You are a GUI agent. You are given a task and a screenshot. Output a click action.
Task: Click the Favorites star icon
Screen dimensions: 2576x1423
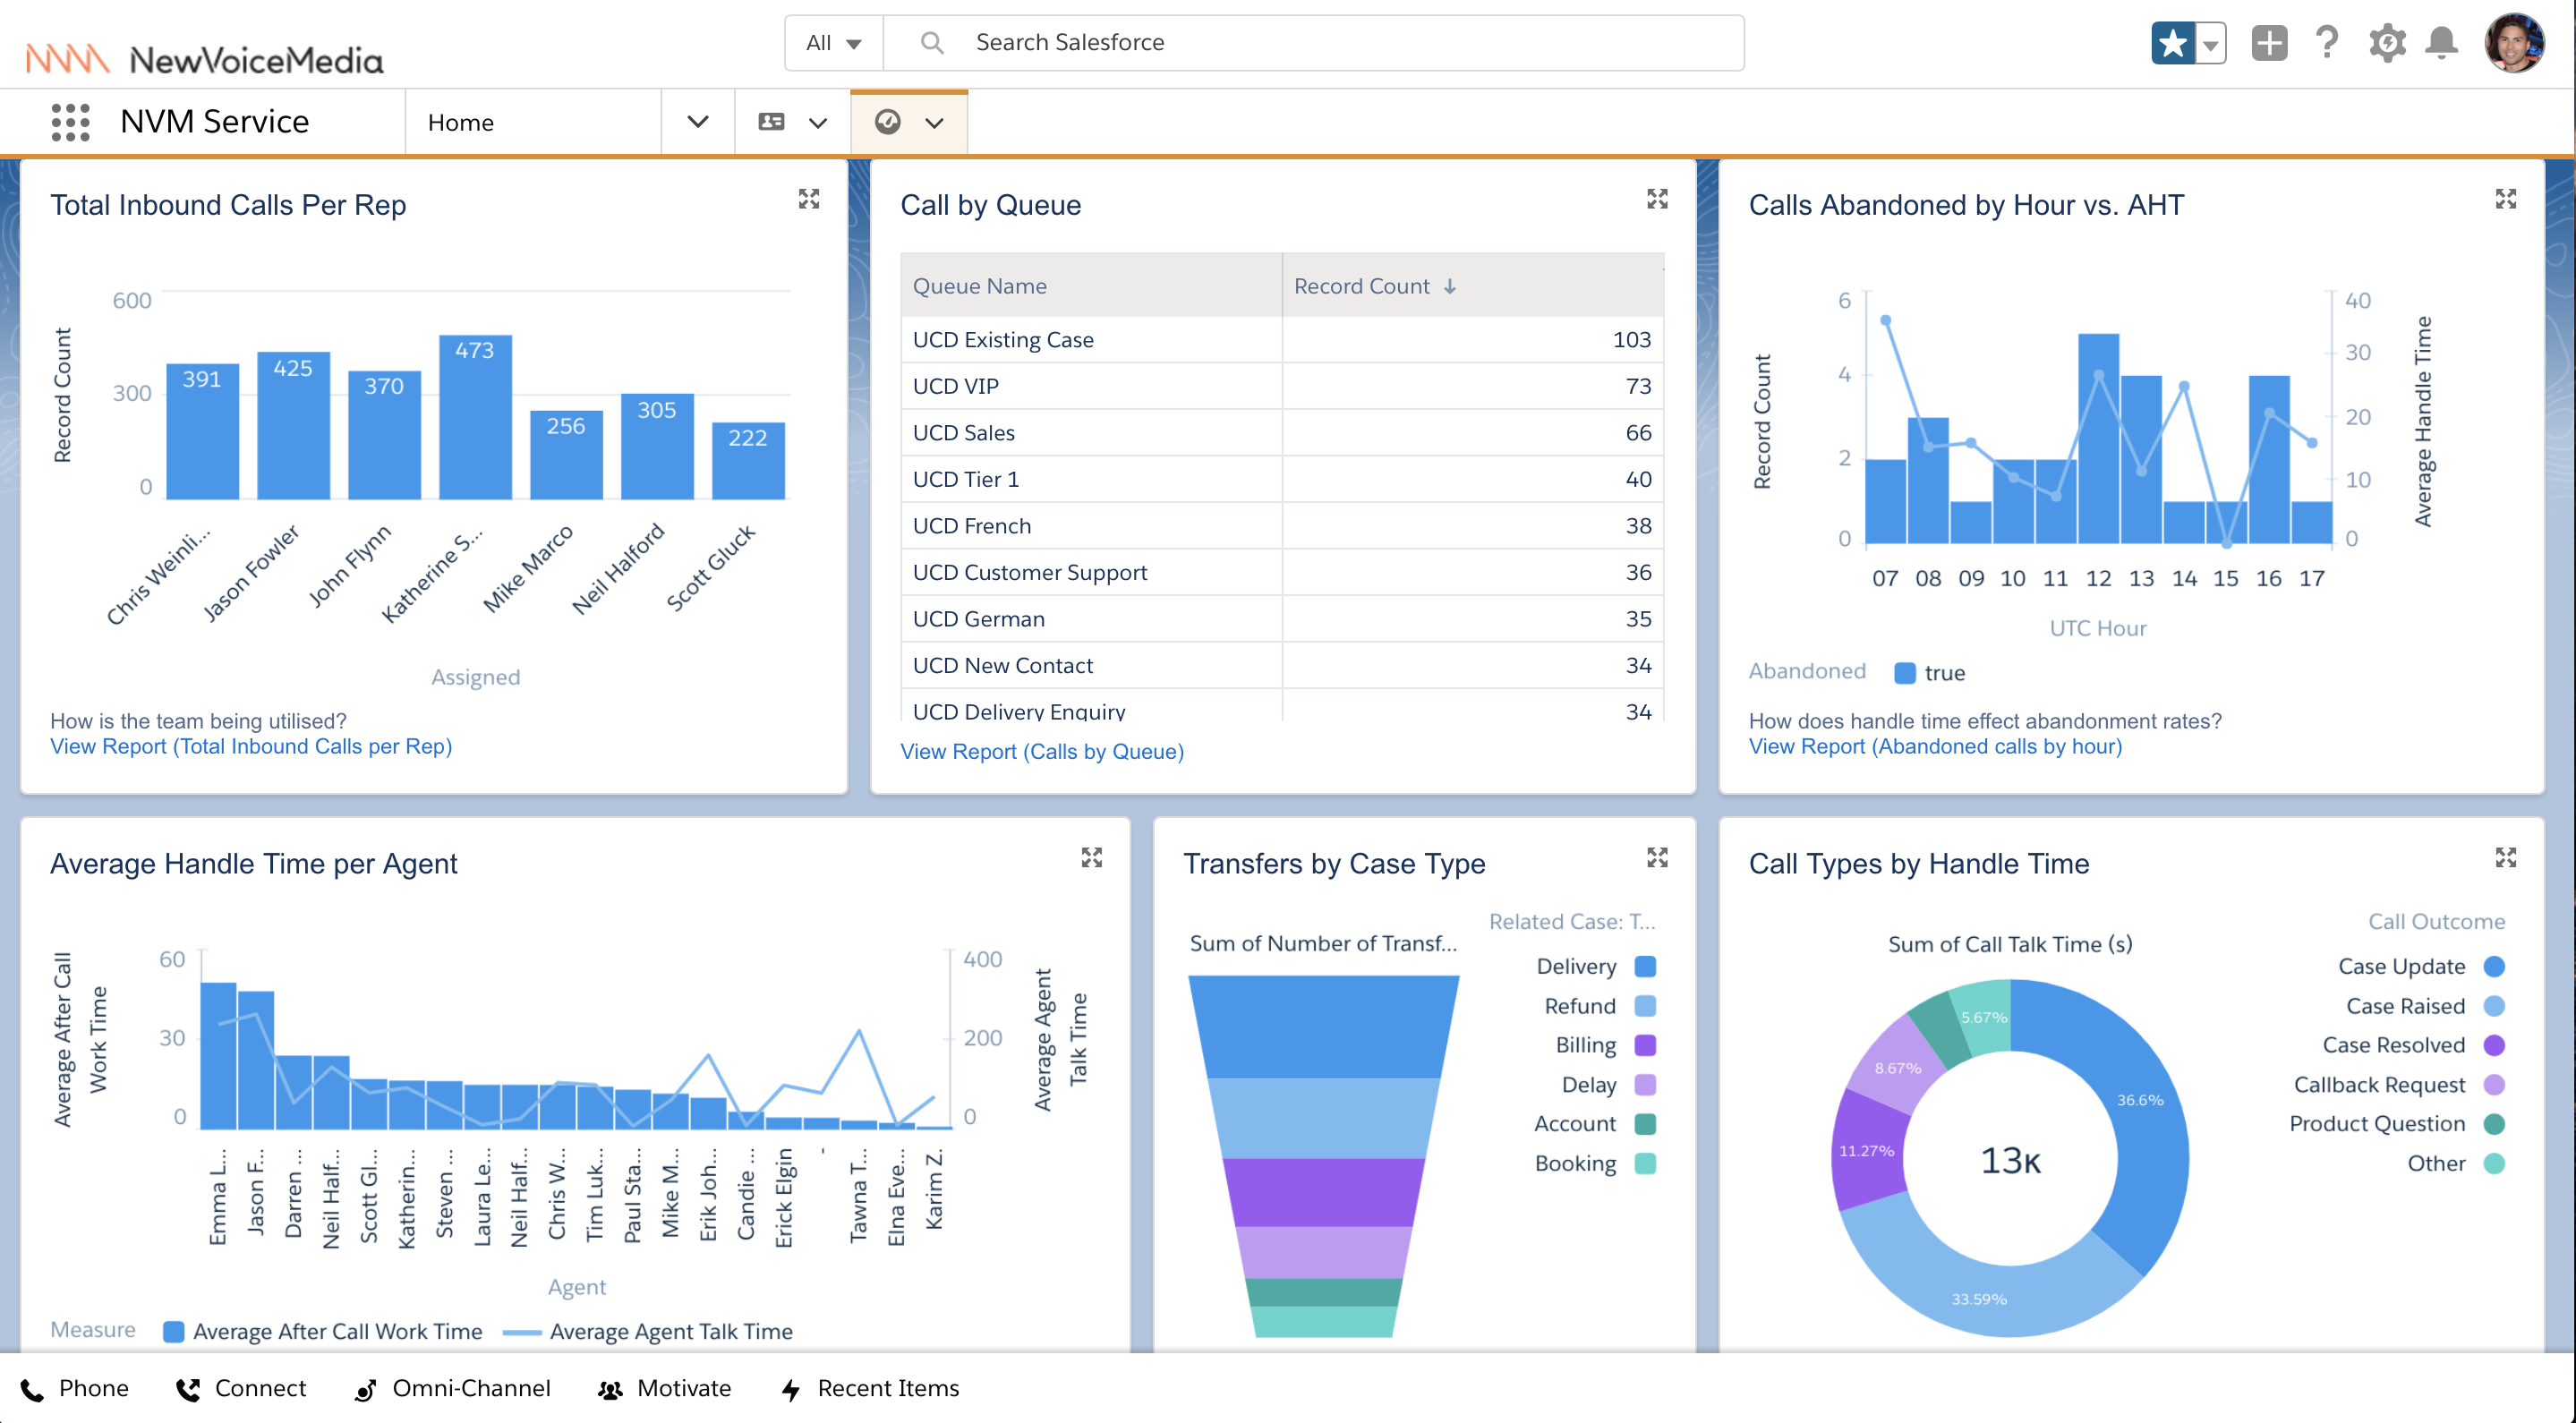point(2172,43)
